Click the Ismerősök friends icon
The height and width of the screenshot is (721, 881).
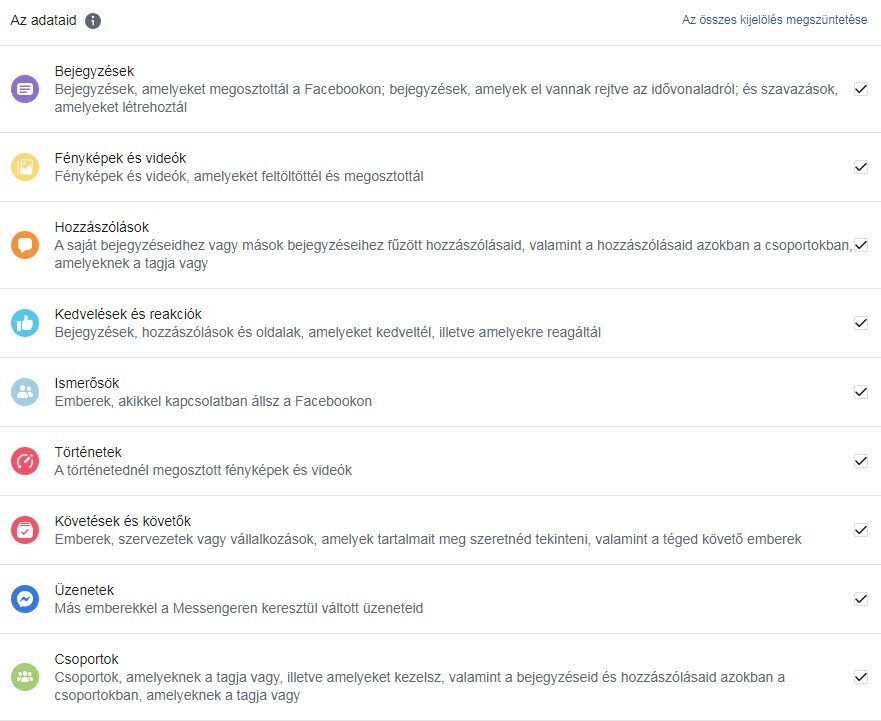pyautogui.click(x=24, y=392)
